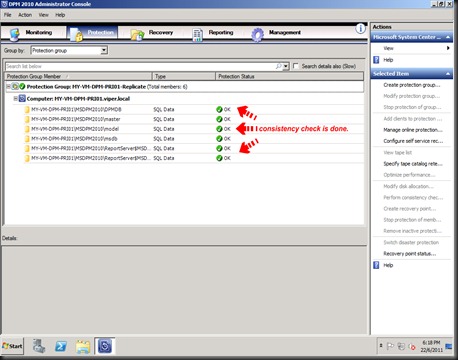Viewport: 458px width, 360px height.
Task: Click the Start button
Action: [x=13, y=346]
